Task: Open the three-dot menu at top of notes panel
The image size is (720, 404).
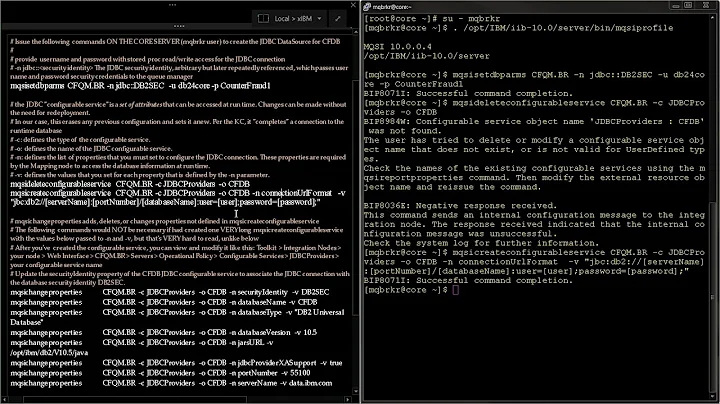Action: (172, 5)
